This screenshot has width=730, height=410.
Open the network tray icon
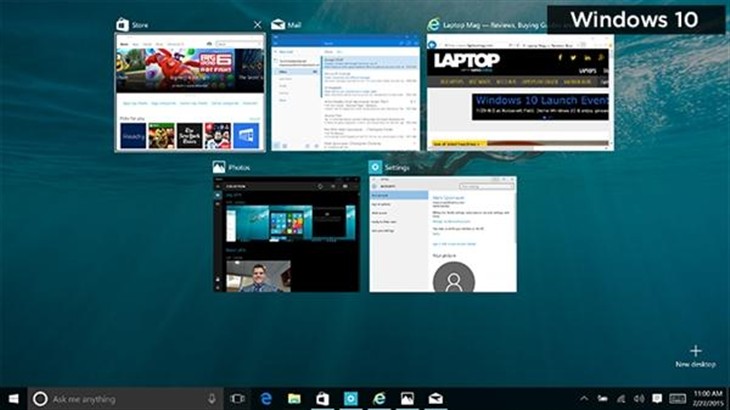pos(621,399)
